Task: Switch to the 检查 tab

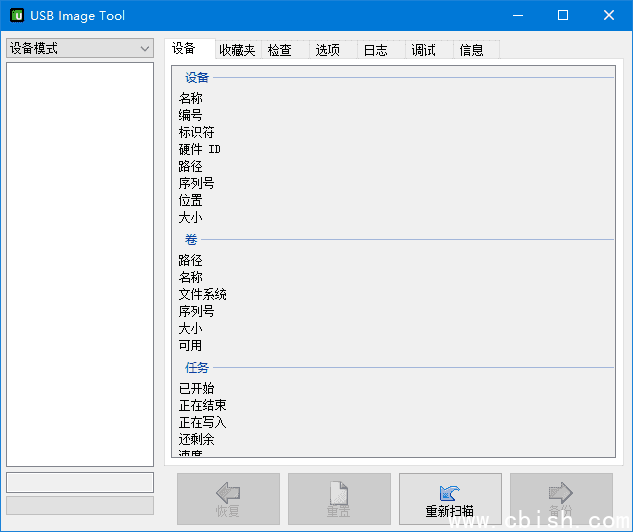Action: [x=285, y=50]
